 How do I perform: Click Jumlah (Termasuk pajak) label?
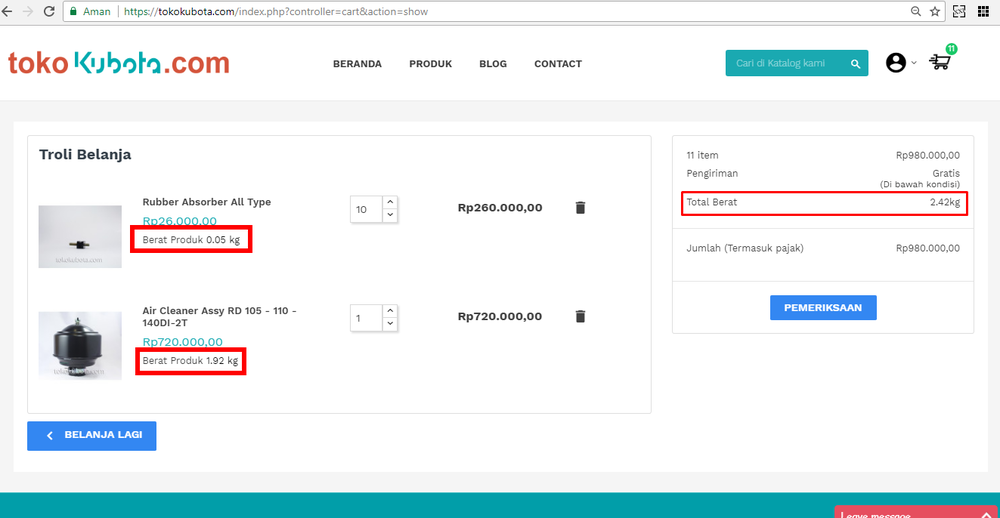pos(745,248)
